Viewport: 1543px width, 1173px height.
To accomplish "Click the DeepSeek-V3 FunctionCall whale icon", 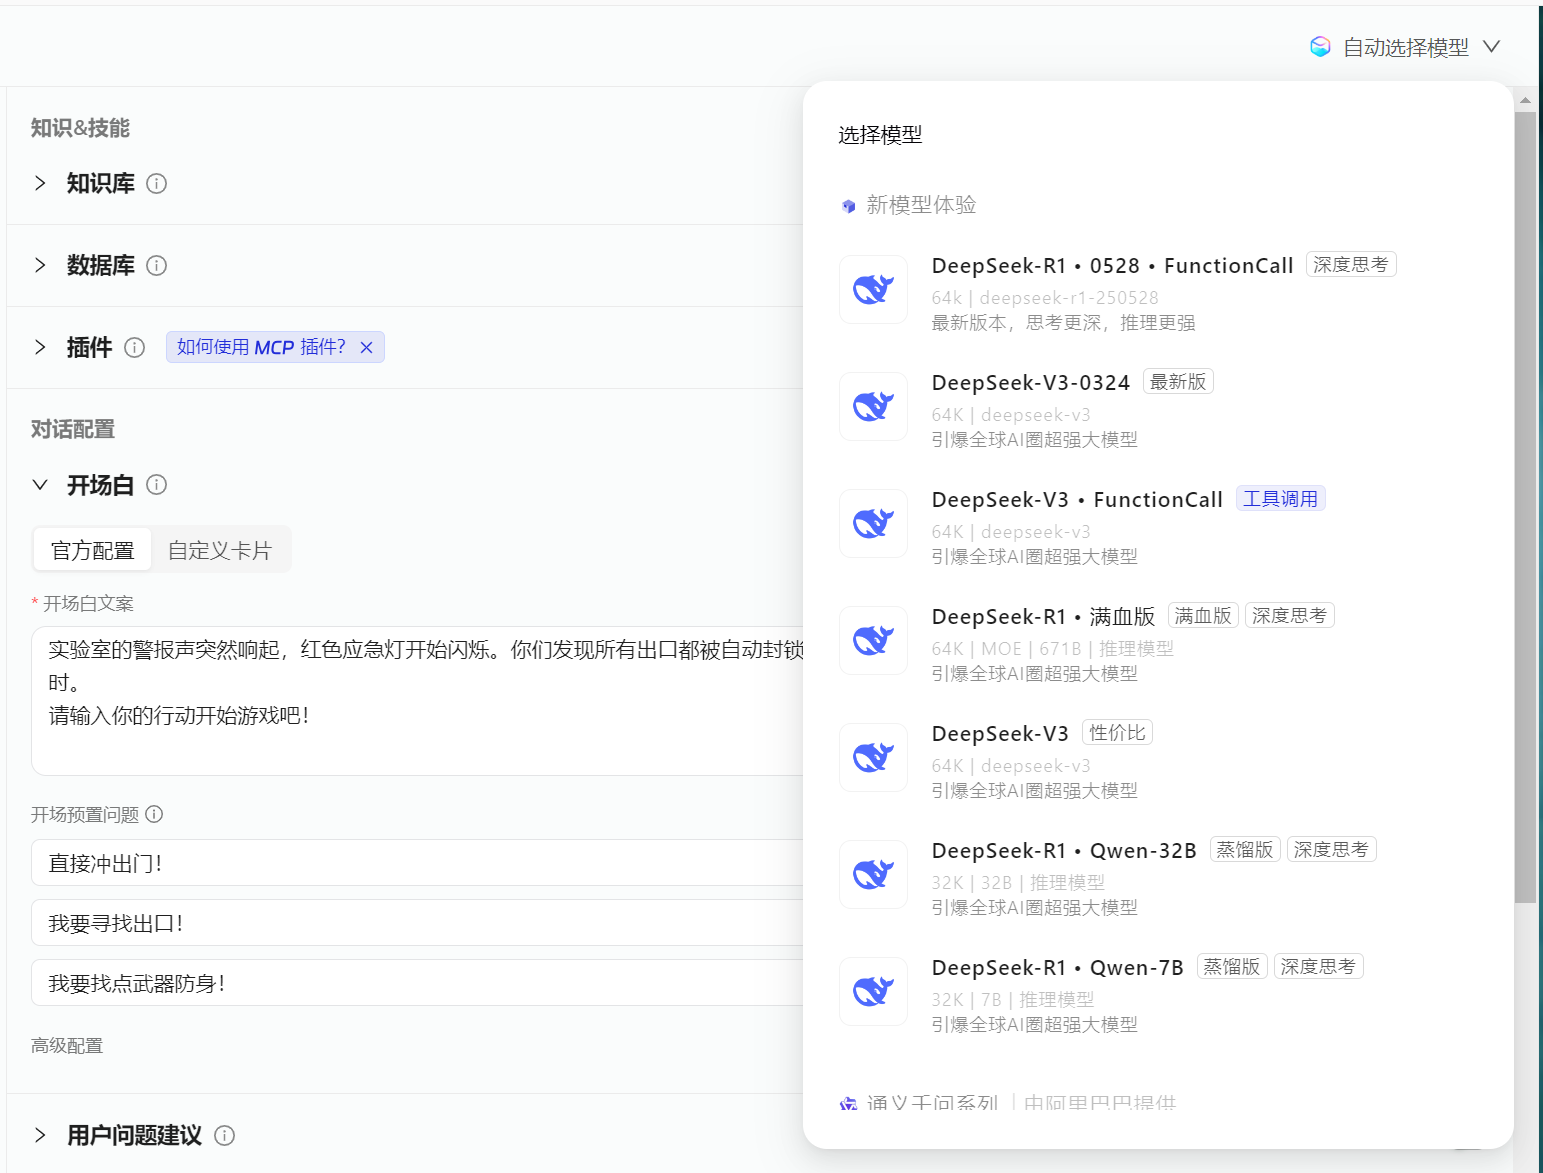I will [873, 524].
